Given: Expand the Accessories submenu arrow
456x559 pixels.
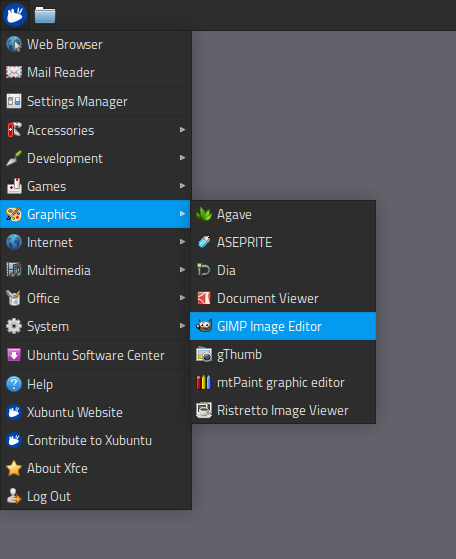Looking at the screenshot, I should pyautogui.click(x=183, y=130).
